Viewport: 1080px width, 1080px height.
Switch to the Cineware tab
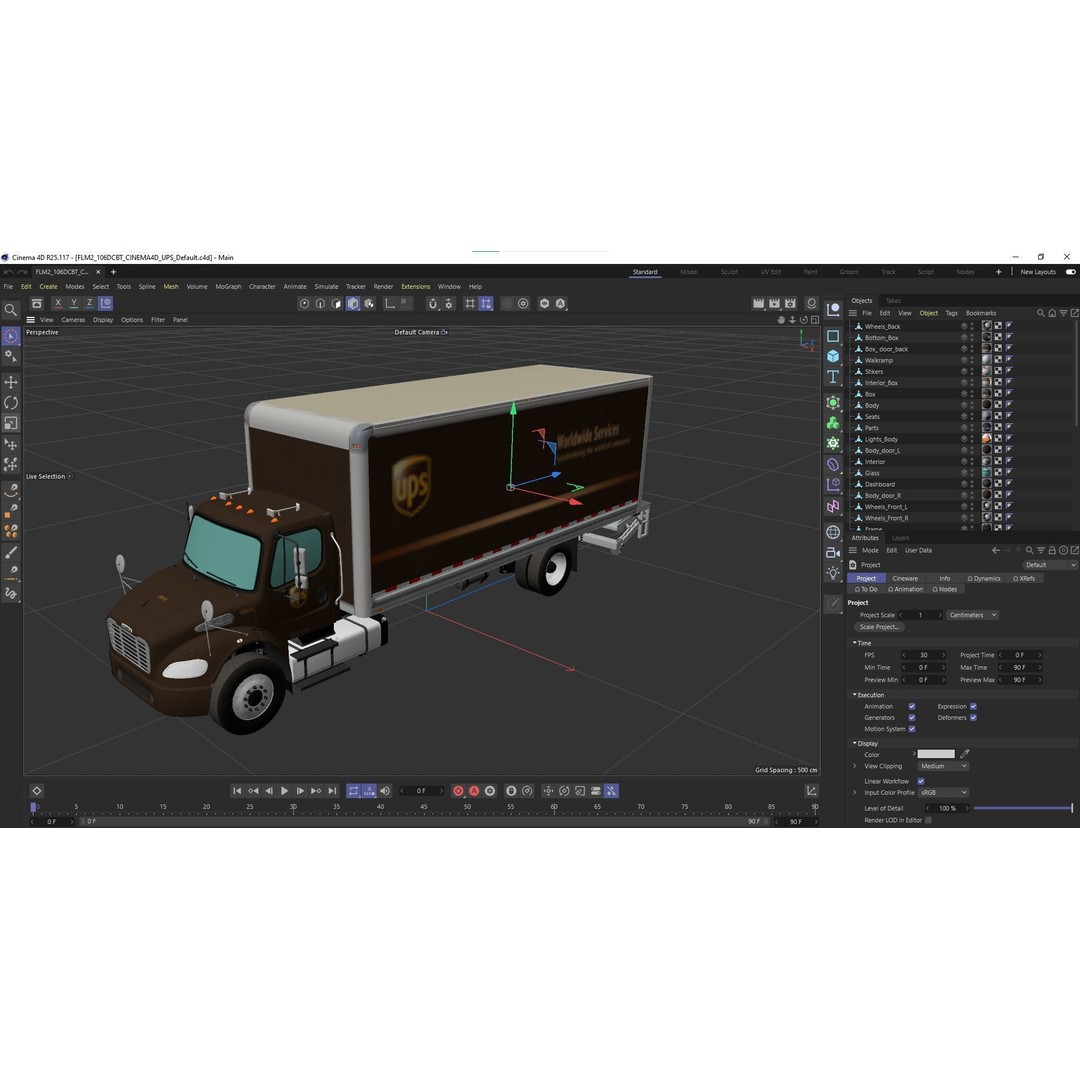point(905,579)
